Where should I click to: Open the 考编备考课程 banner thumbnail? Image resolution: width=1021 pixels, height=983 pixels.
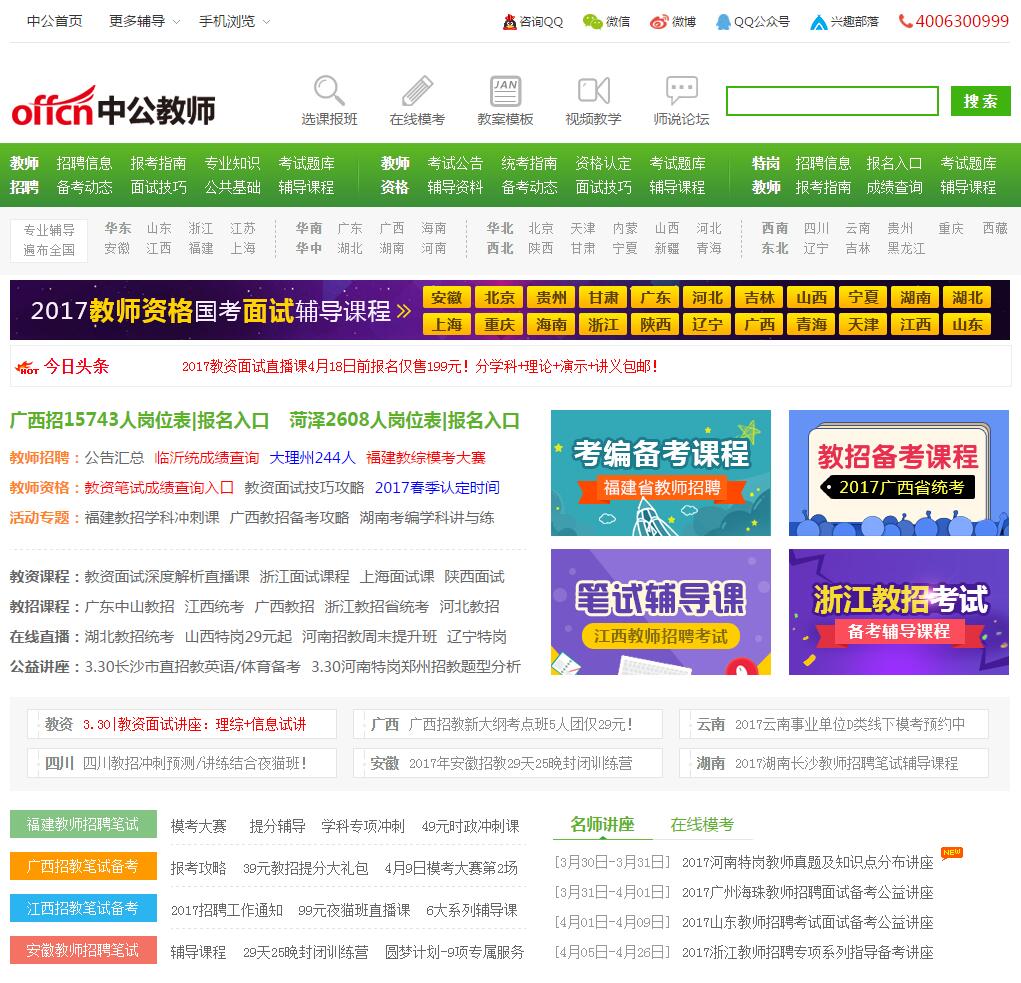pyautogui.click(x=661, y=473)
